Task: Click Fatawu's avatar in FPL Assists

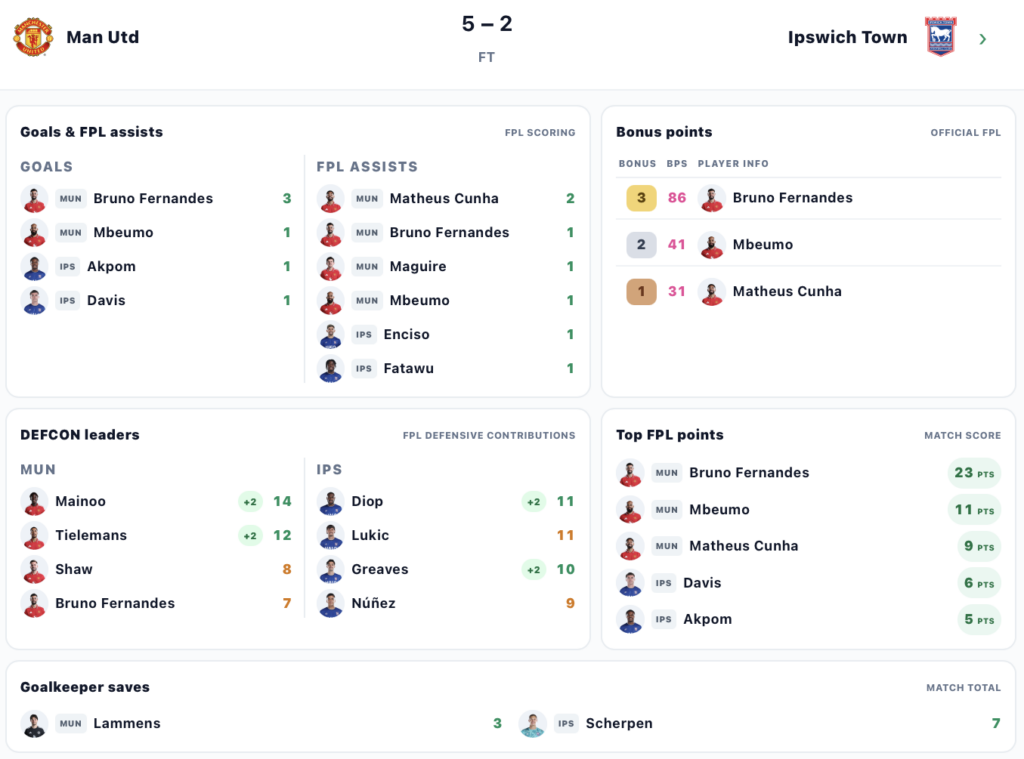Action: click(330, 368)
